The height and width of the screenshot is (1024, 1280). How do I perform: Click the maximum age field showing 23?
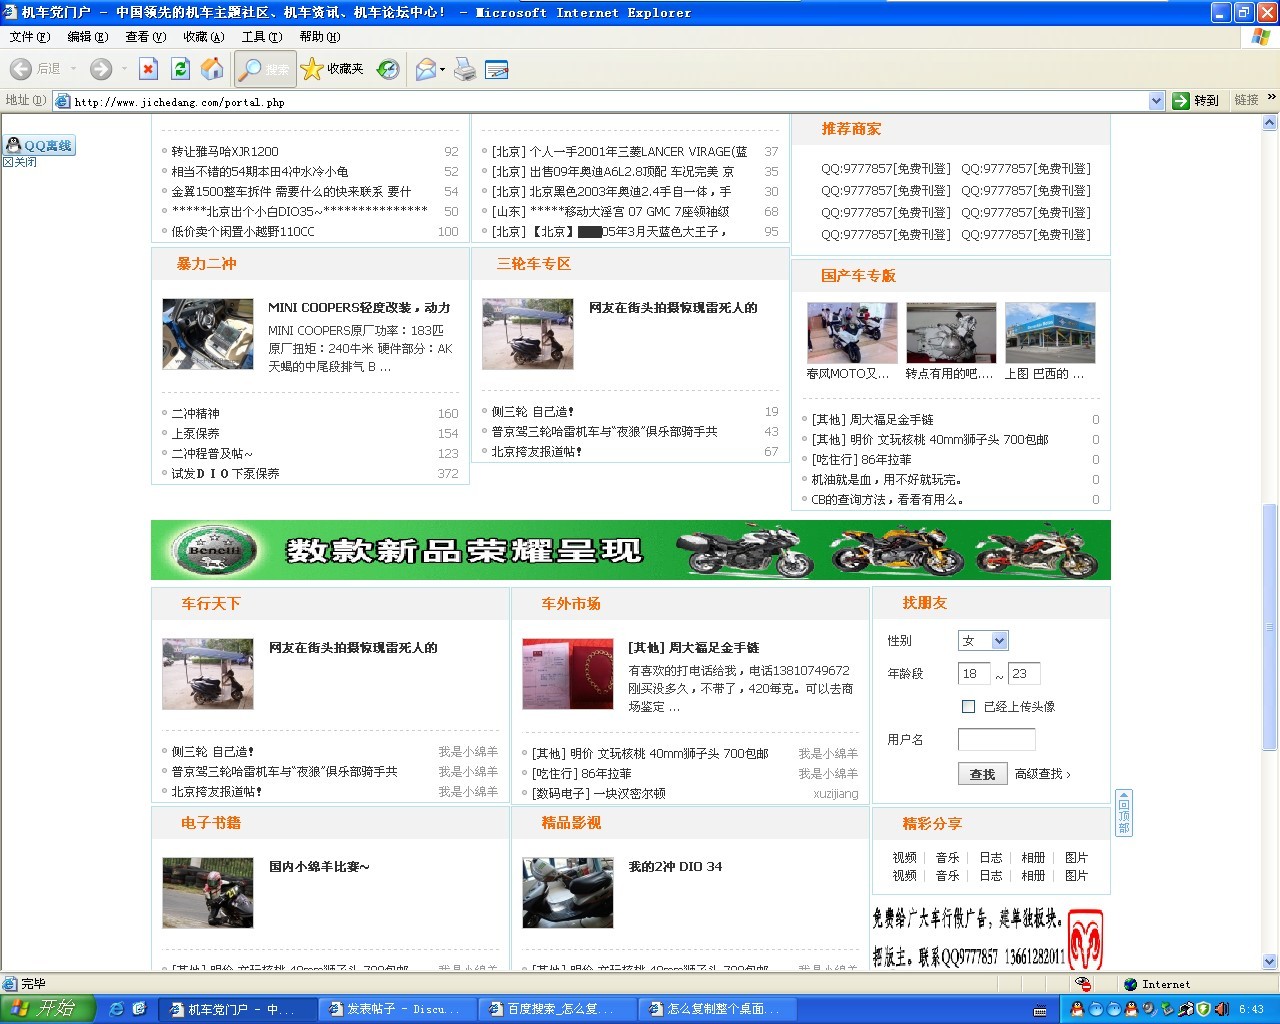click(x=1024, y=674)
